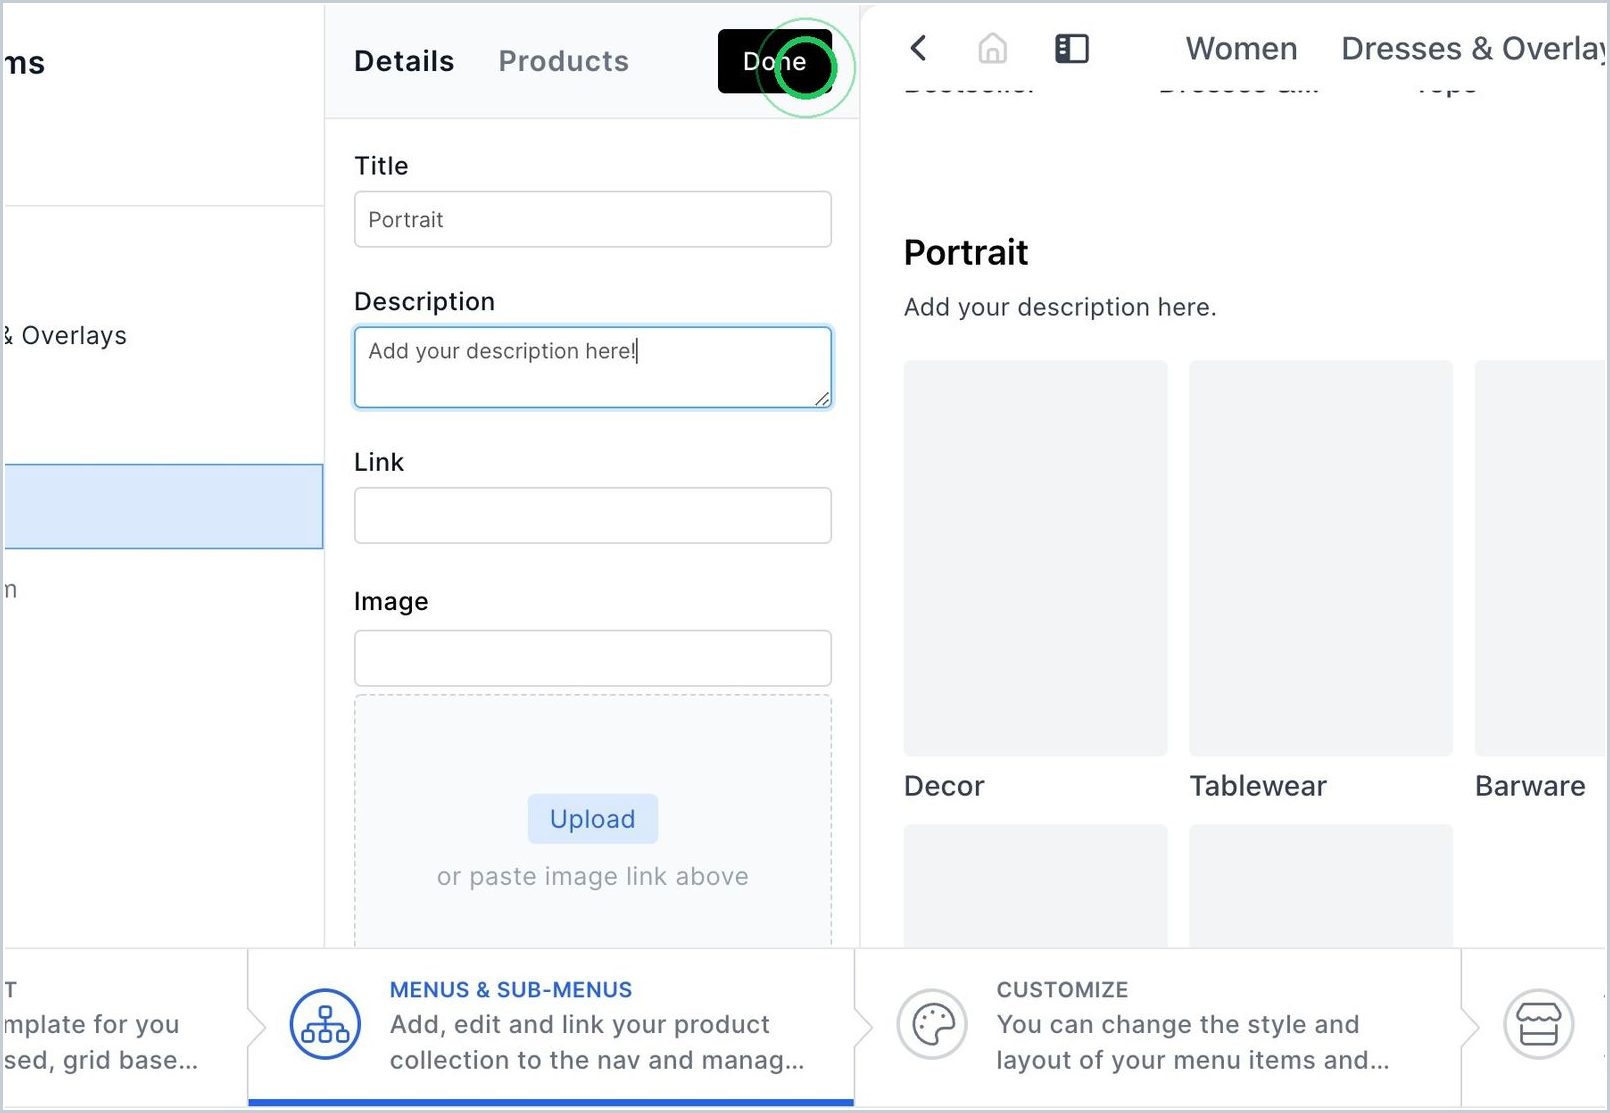The image size is (1610, 1113).
Task: Switch to the Details tab
Action: [404, 61]
